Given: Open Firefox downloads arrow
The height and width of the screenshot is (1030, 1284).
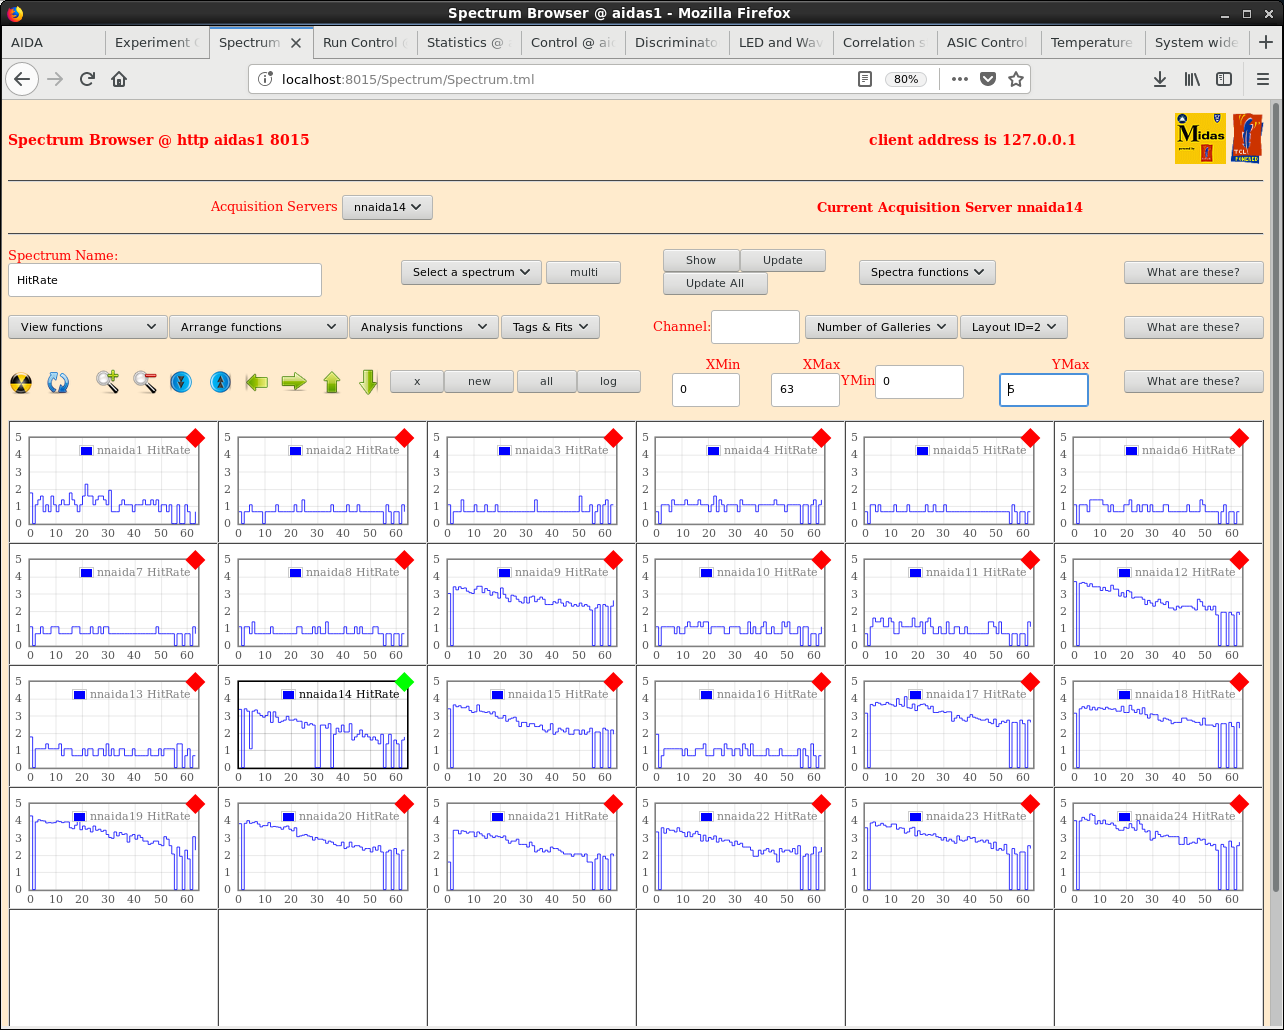Looking at the screenshot, I should point(1160,79).
